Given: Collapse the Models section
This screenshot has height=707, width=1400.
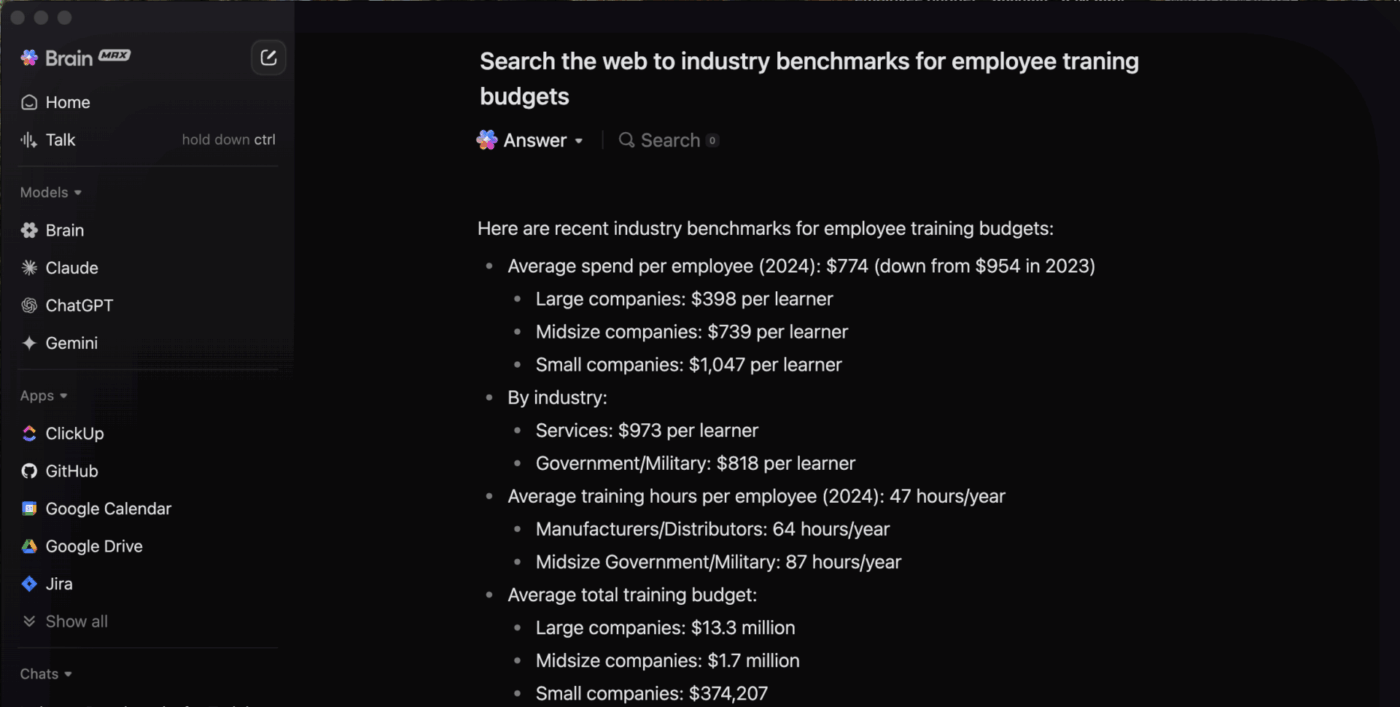Looking at the screenshot, I should 50,192.
